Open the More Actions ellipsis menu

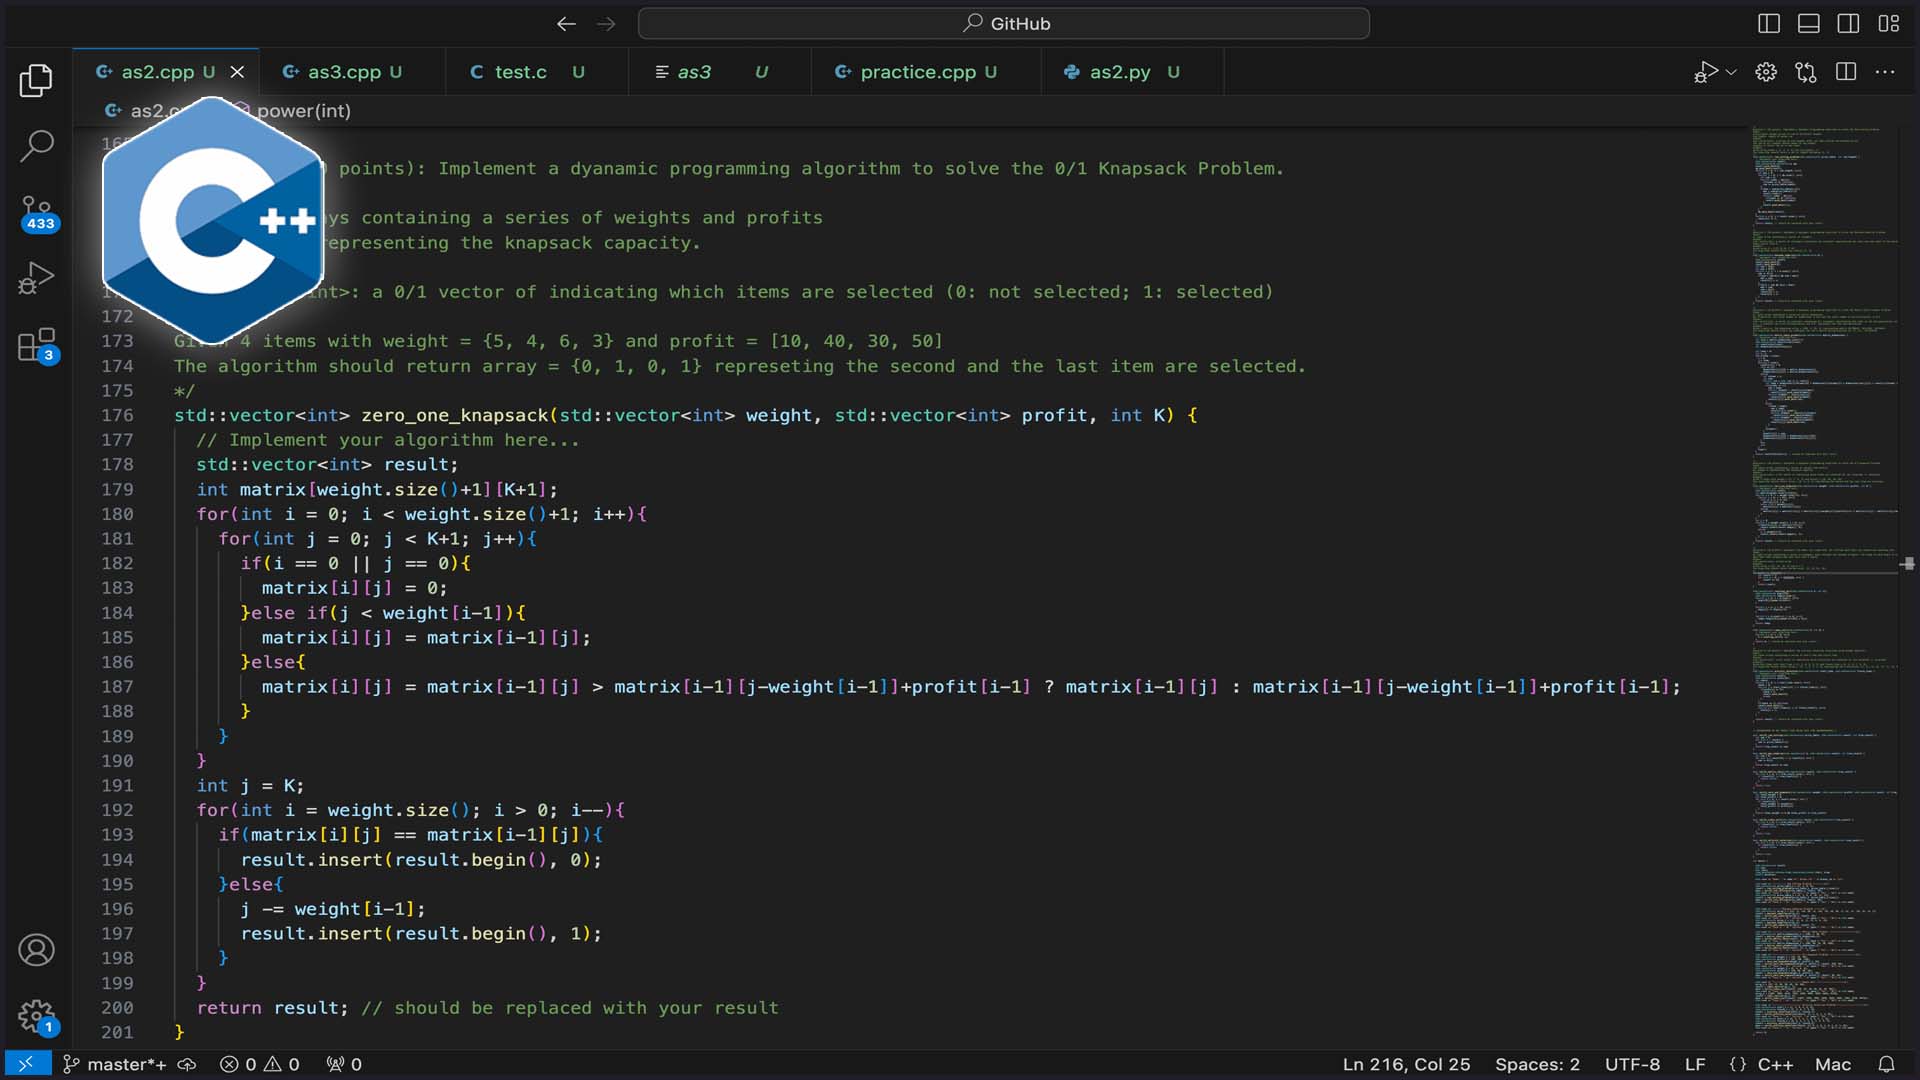pyautogui.click(x=1885, y=72)
